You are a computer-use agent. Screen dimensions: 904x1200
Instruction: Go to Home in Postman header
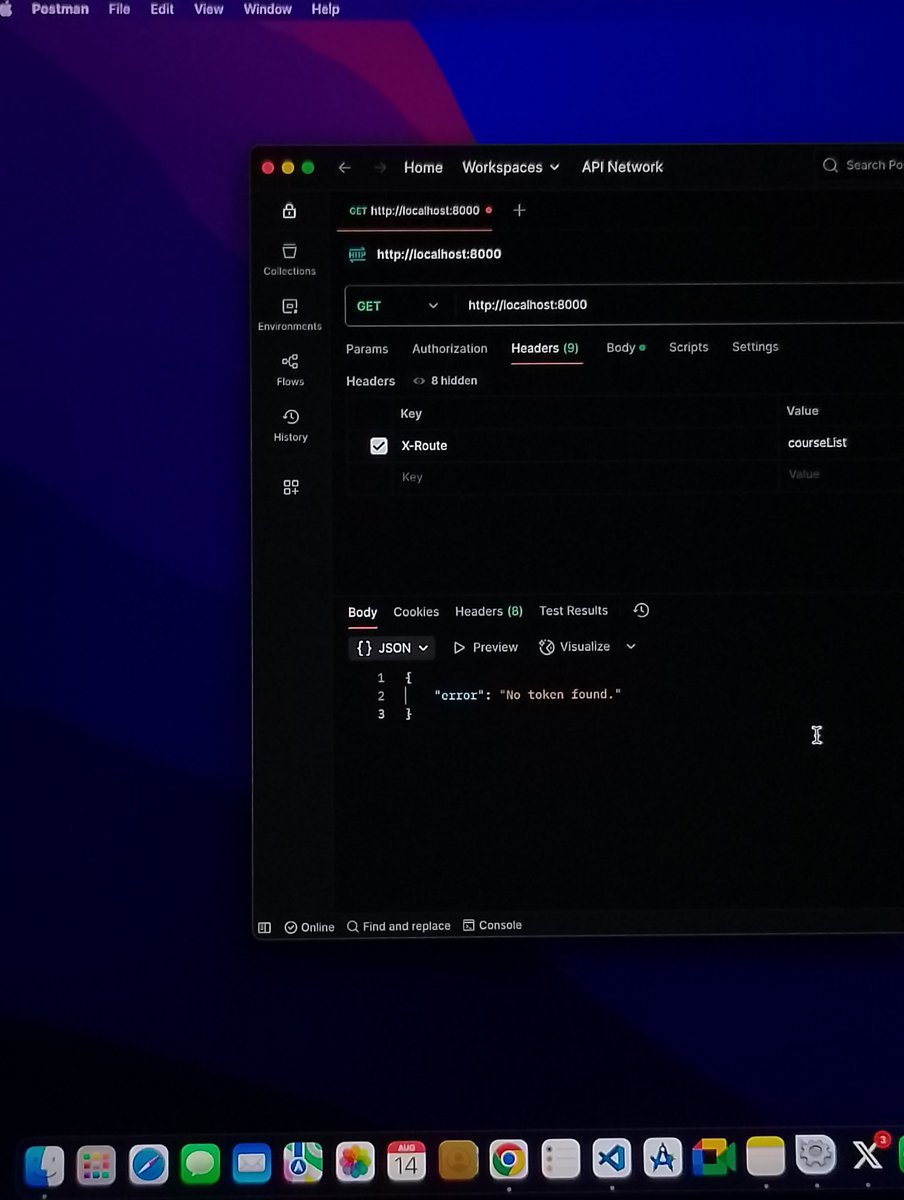(x=423, y=167)
